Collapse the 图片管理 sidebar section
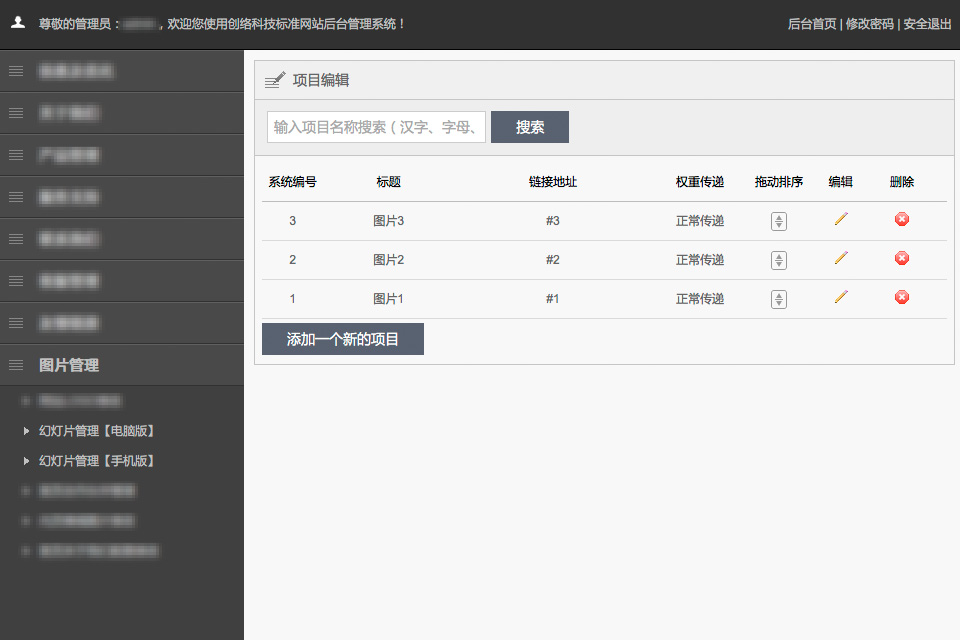The width and height of the screenshot is (960, 640). click(69, 365)
